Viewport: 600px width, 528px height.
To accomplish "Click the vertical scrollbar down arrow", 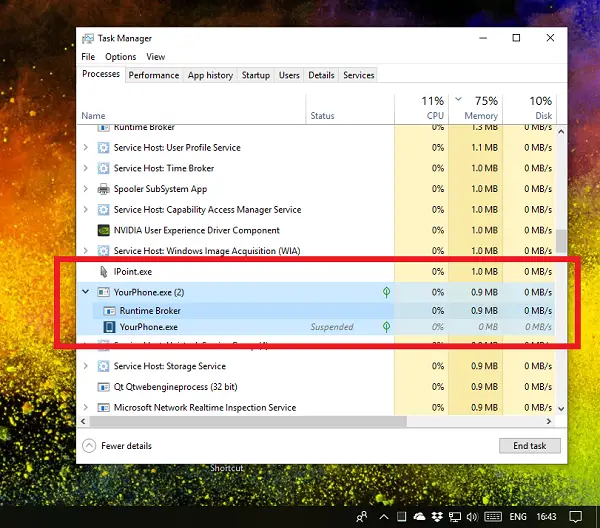I will (561, 409).
